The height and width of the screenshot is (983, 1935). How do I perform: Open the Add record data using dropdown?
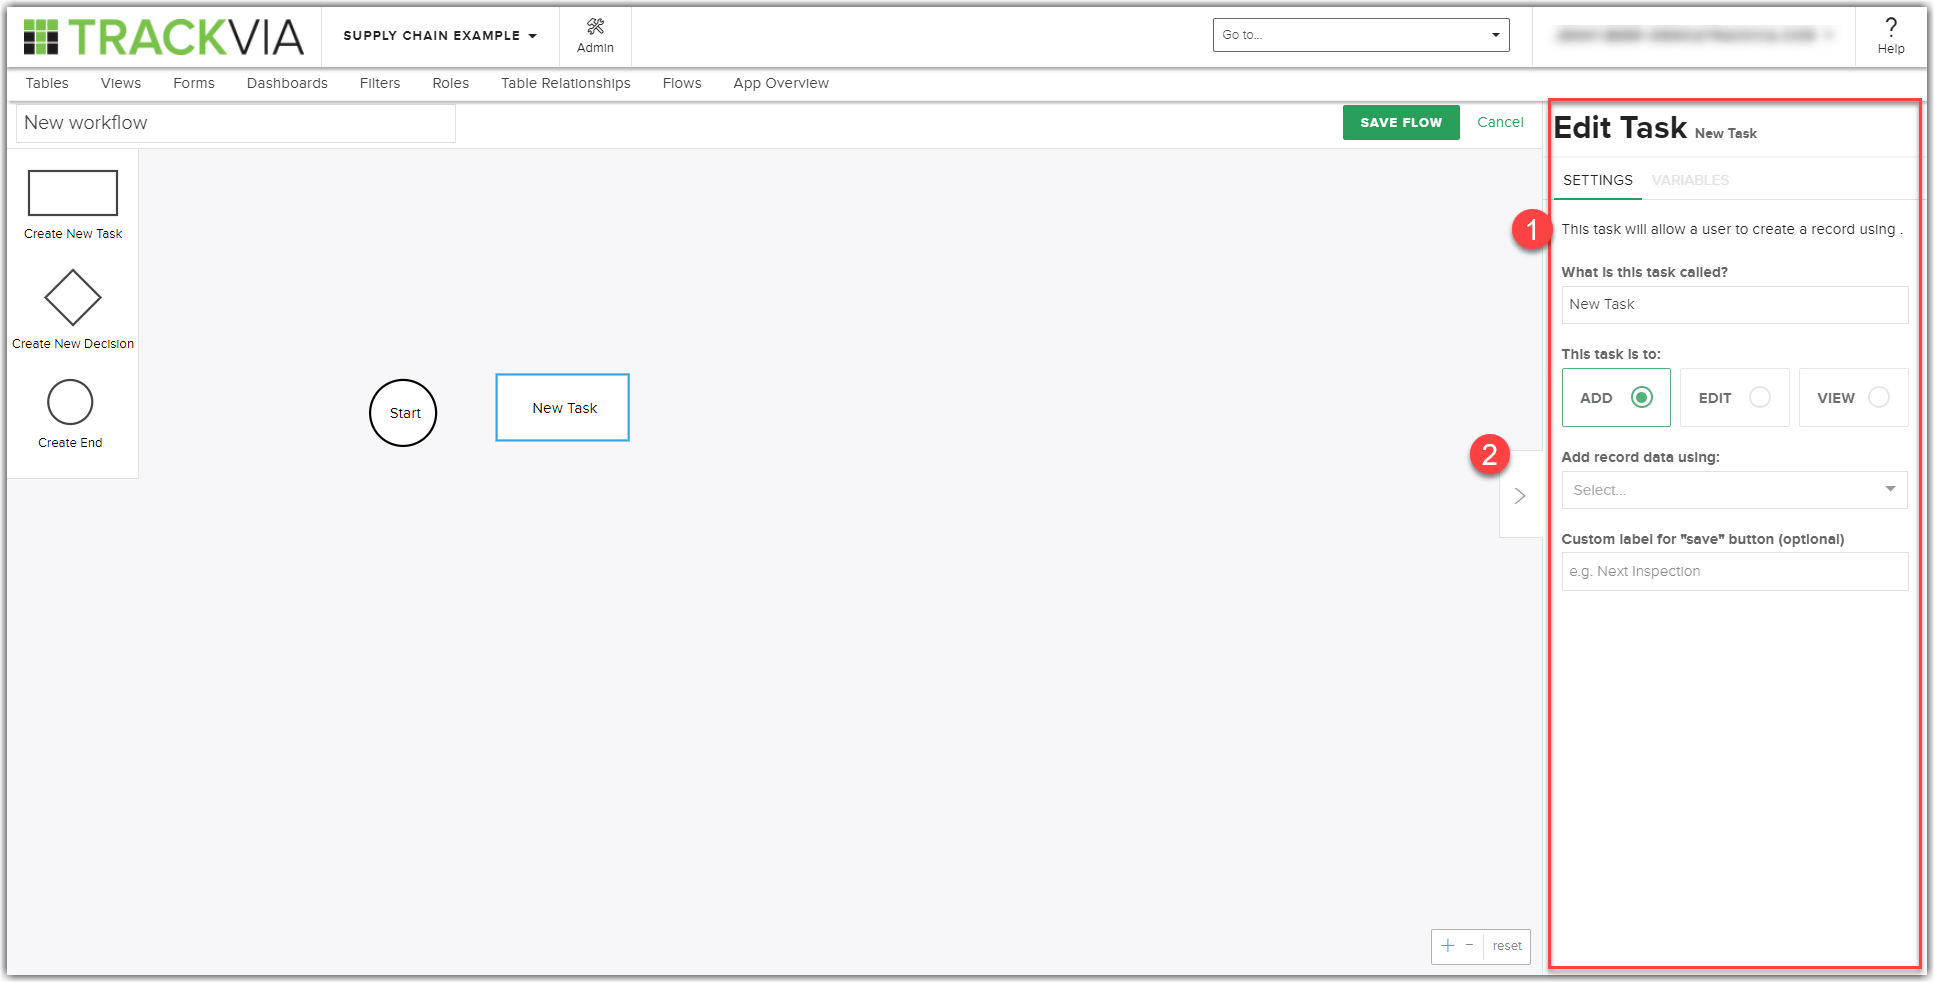tap(1735, 490)
